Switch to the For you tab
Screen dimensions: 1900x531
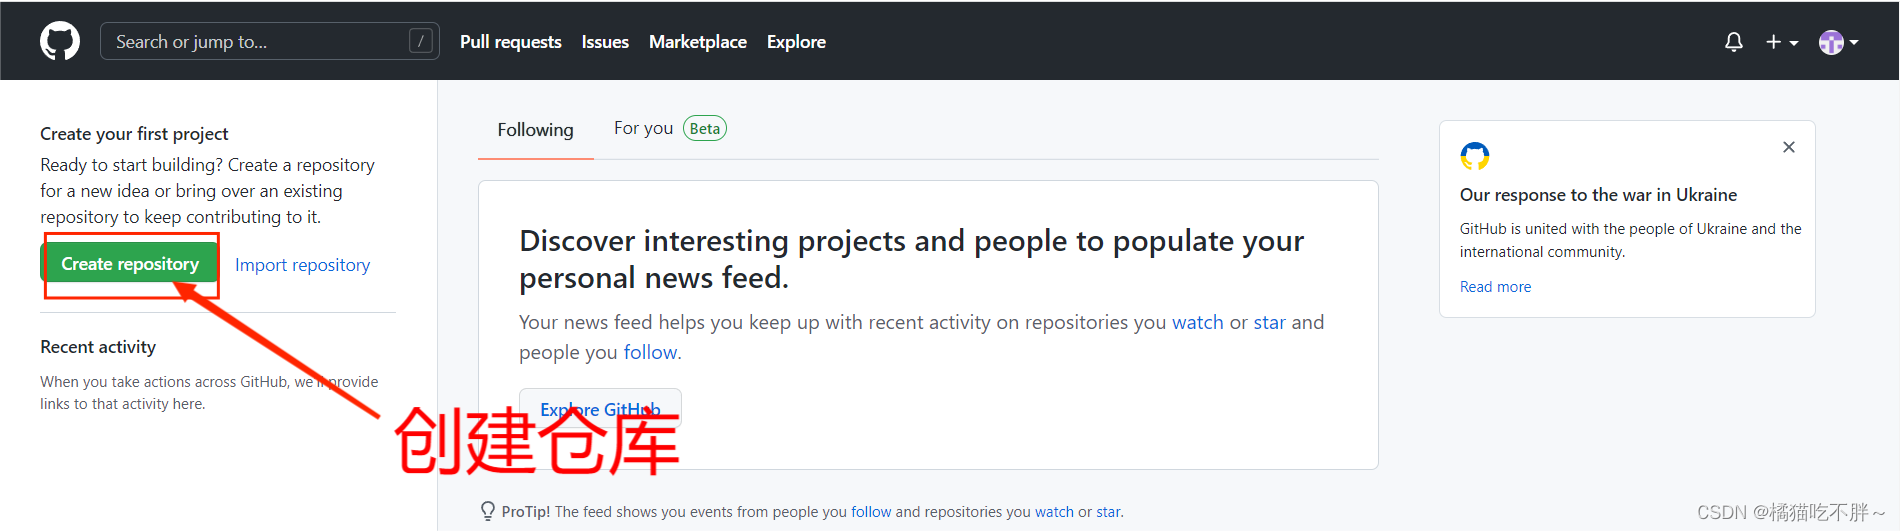643,128
